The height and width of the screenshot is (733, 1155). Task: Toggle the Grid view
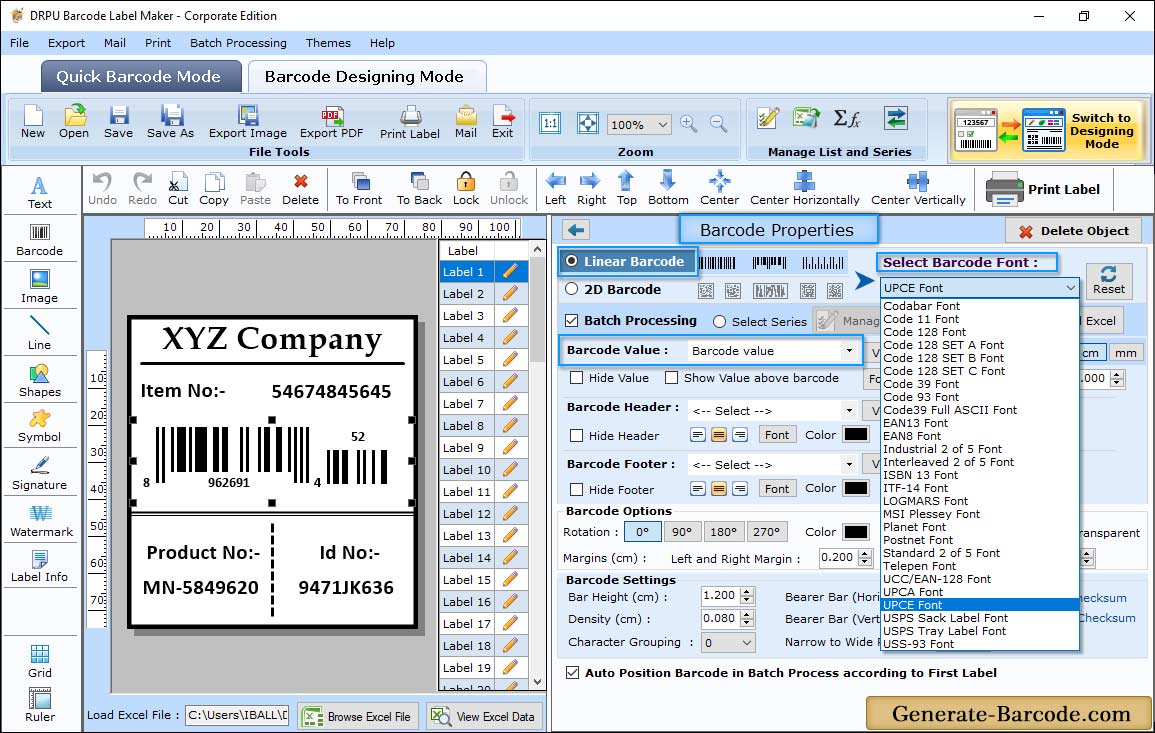[x=40, y=661]
